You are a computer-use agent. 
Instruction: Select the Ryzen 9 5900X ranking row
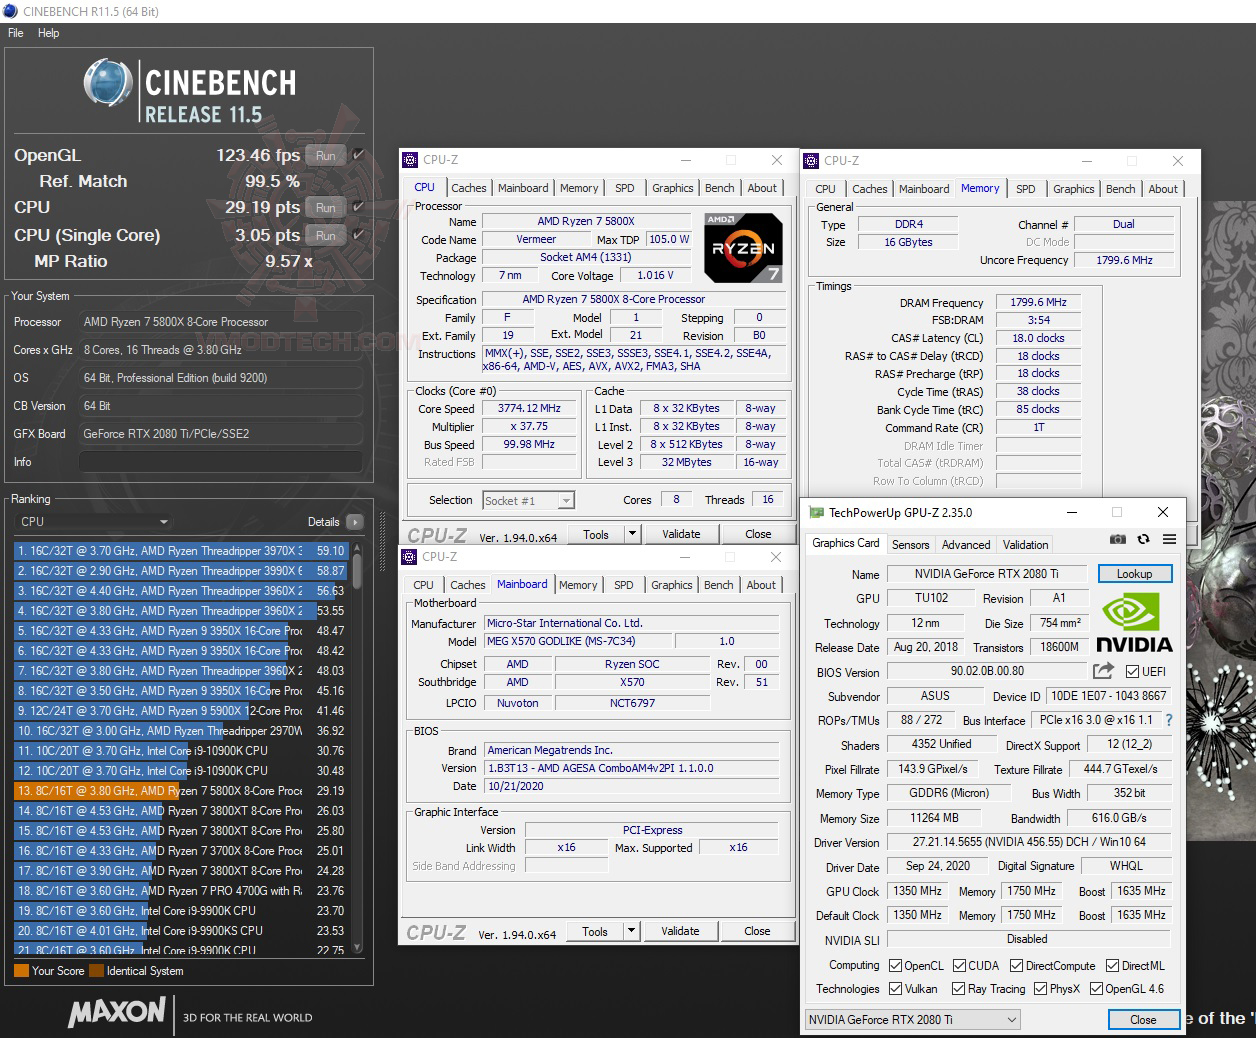[x=180, y=711]
